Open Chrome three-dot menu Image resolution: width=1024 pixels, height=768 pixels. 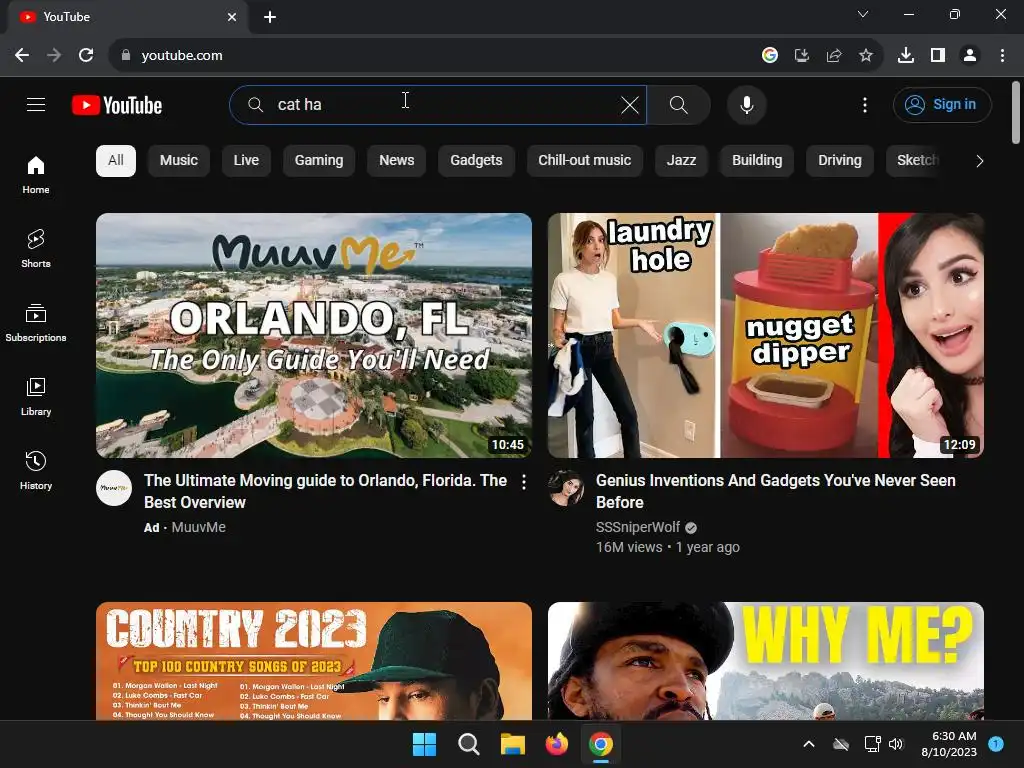tap(1002, 56)
